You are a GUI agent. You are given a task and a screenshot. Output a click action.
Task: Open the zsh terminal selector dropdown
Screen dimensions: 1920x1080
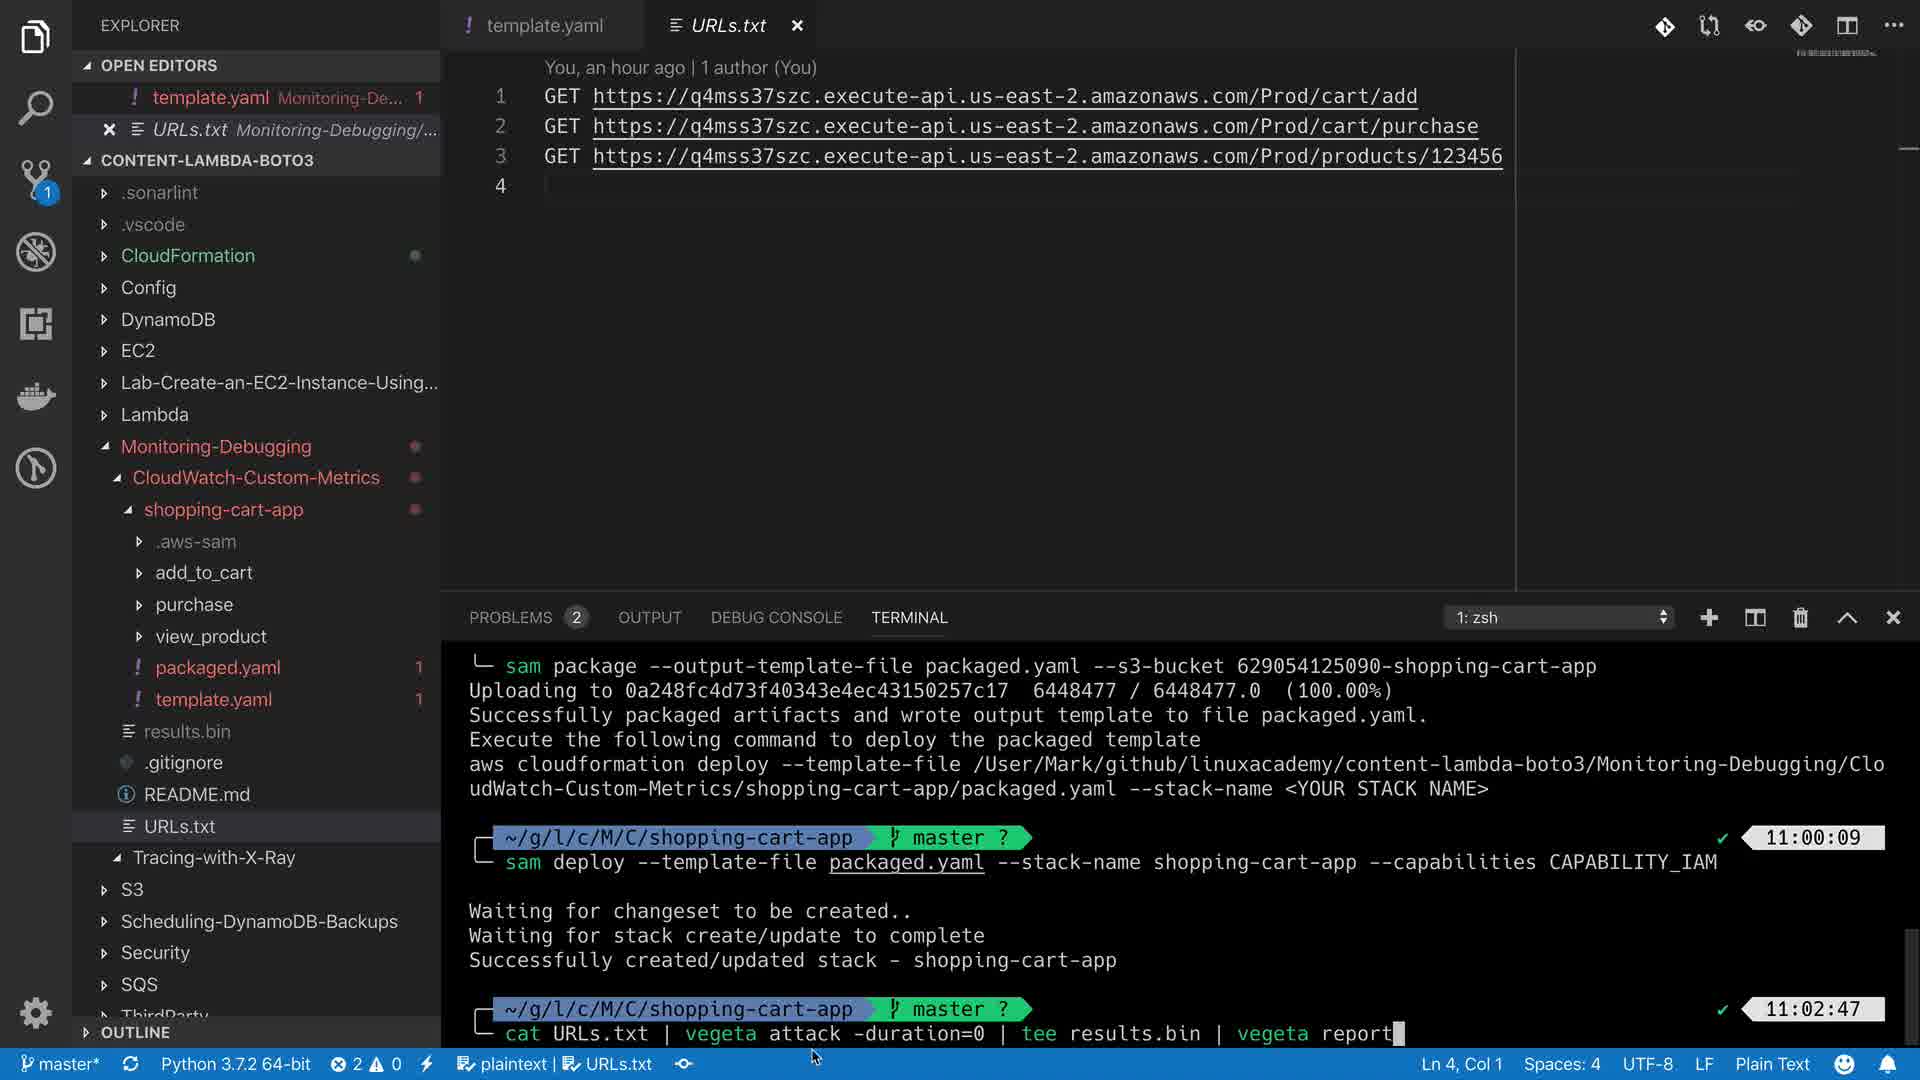1558,618
